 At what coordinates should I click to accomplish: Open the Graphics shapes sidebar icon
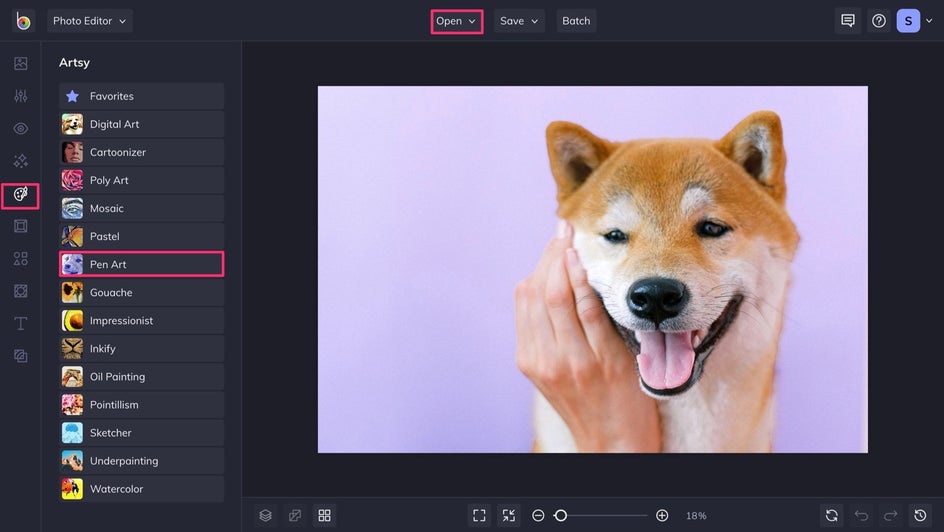[20, 259]
